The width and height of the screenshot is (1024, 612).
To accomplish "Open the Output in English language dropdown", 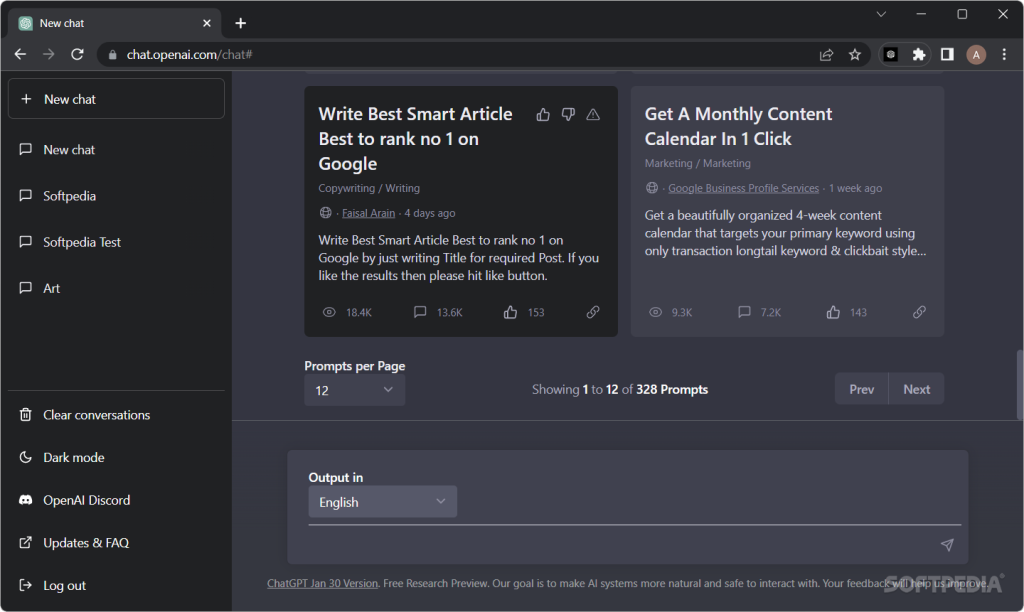I will (382, 502).
